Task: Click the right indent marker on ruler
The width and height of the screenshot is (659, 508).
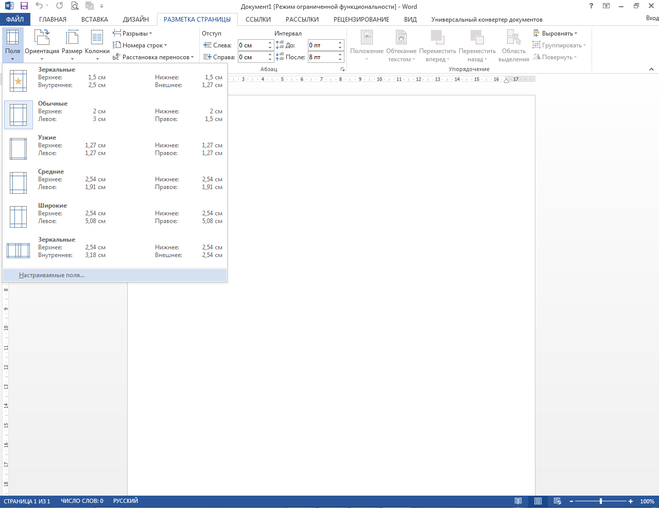Action: 506,80
